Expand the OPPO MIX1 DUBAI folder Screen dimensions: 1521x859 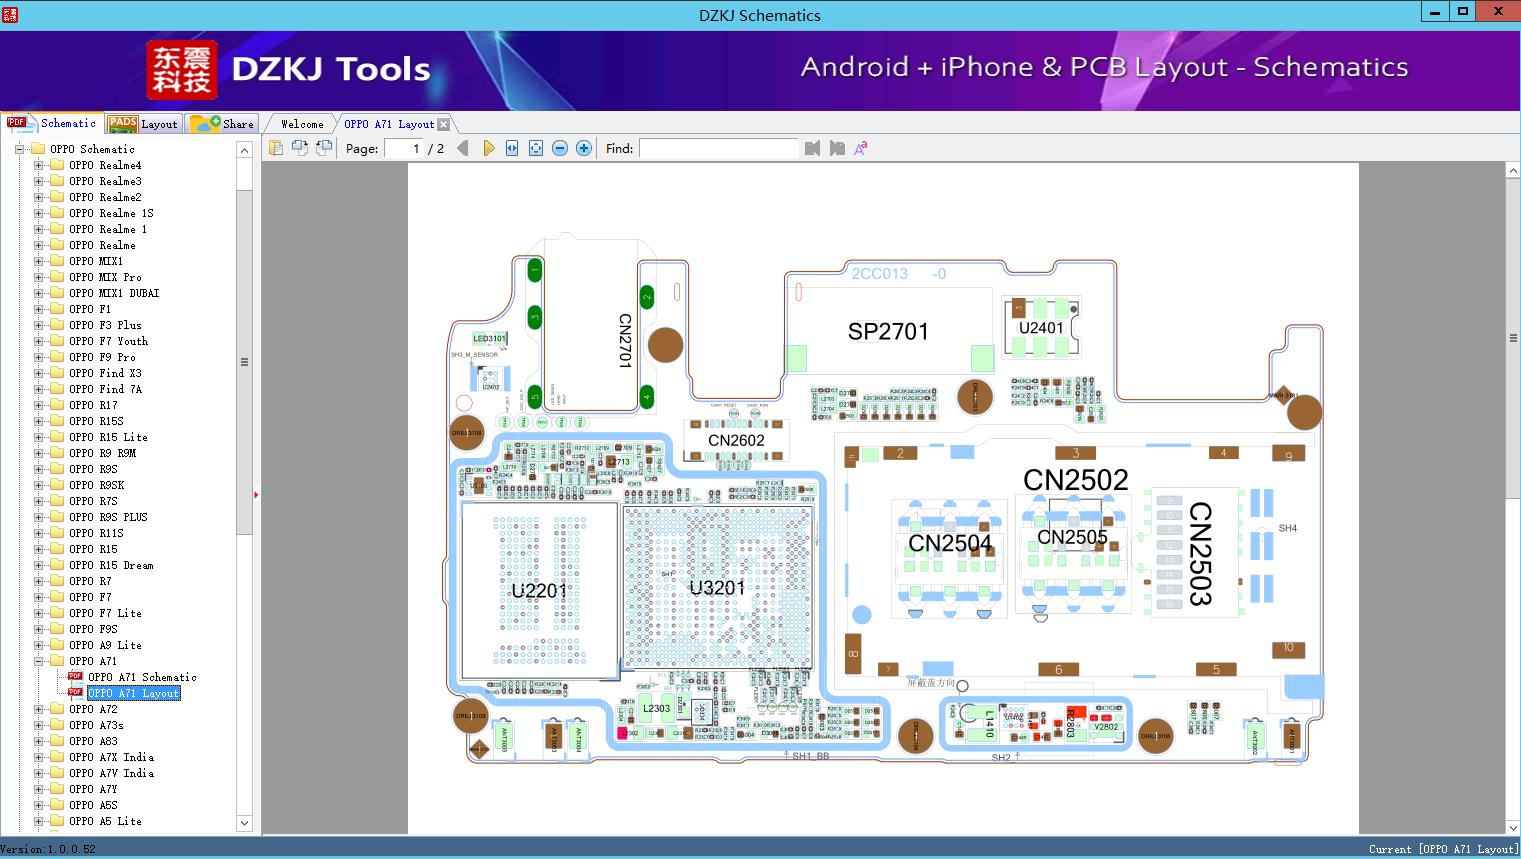[38, 293]
